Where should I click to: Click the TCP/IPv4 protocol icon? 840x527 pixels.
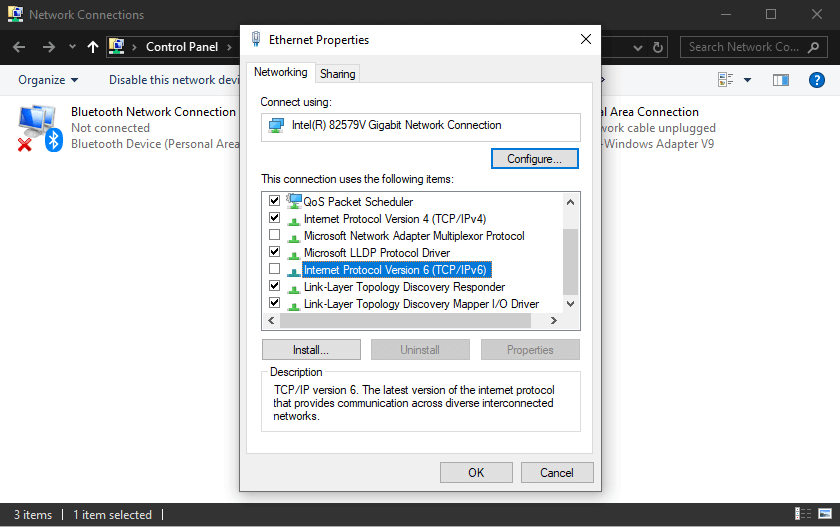click(x=294, y=221)
